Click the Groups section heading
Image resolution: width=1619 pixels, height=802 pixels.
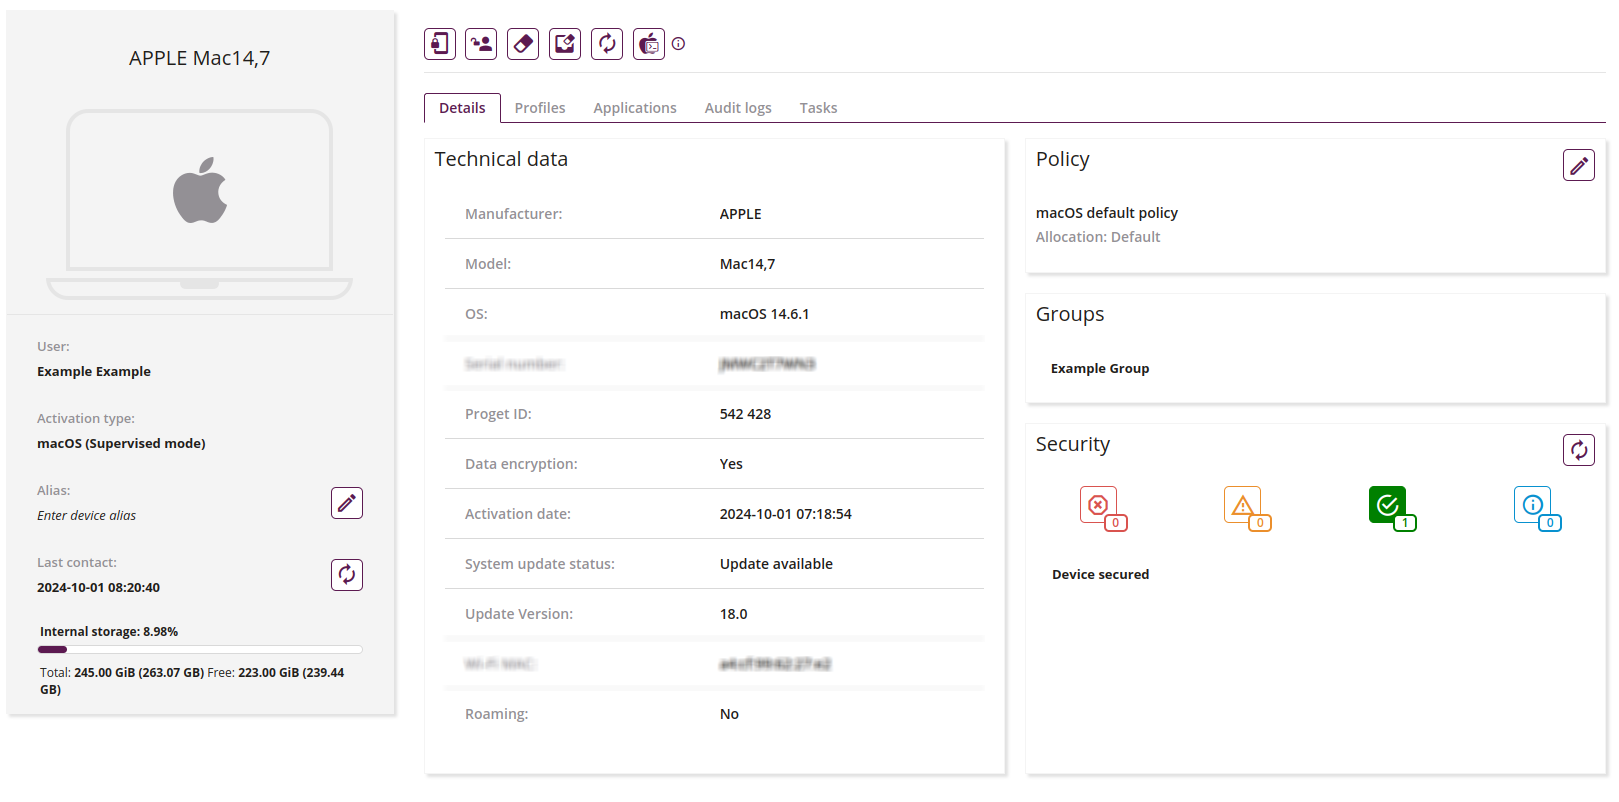[1070, 314]
